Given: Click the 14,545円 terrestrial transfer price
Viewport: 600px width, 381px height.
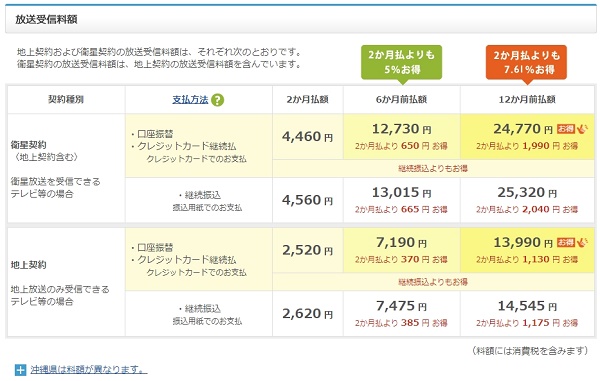Looking at the screenshot, I should pyautogui.click(x=527, y=306).
